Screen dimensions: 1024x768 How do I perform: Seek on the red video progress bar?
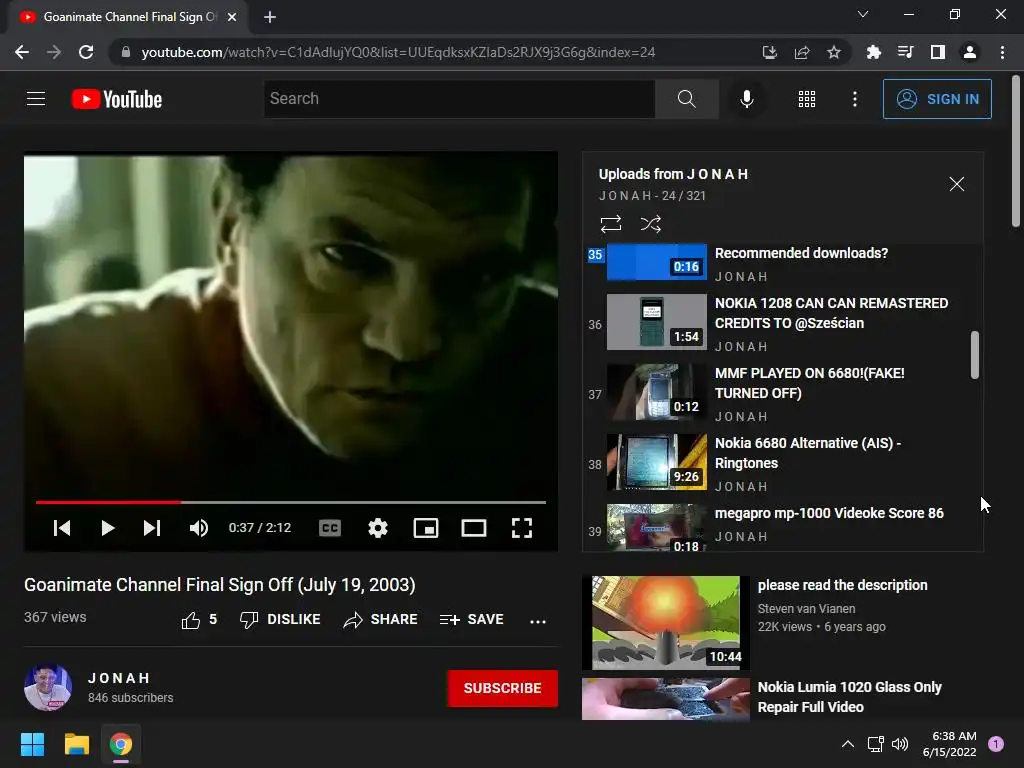click(291, 502)
